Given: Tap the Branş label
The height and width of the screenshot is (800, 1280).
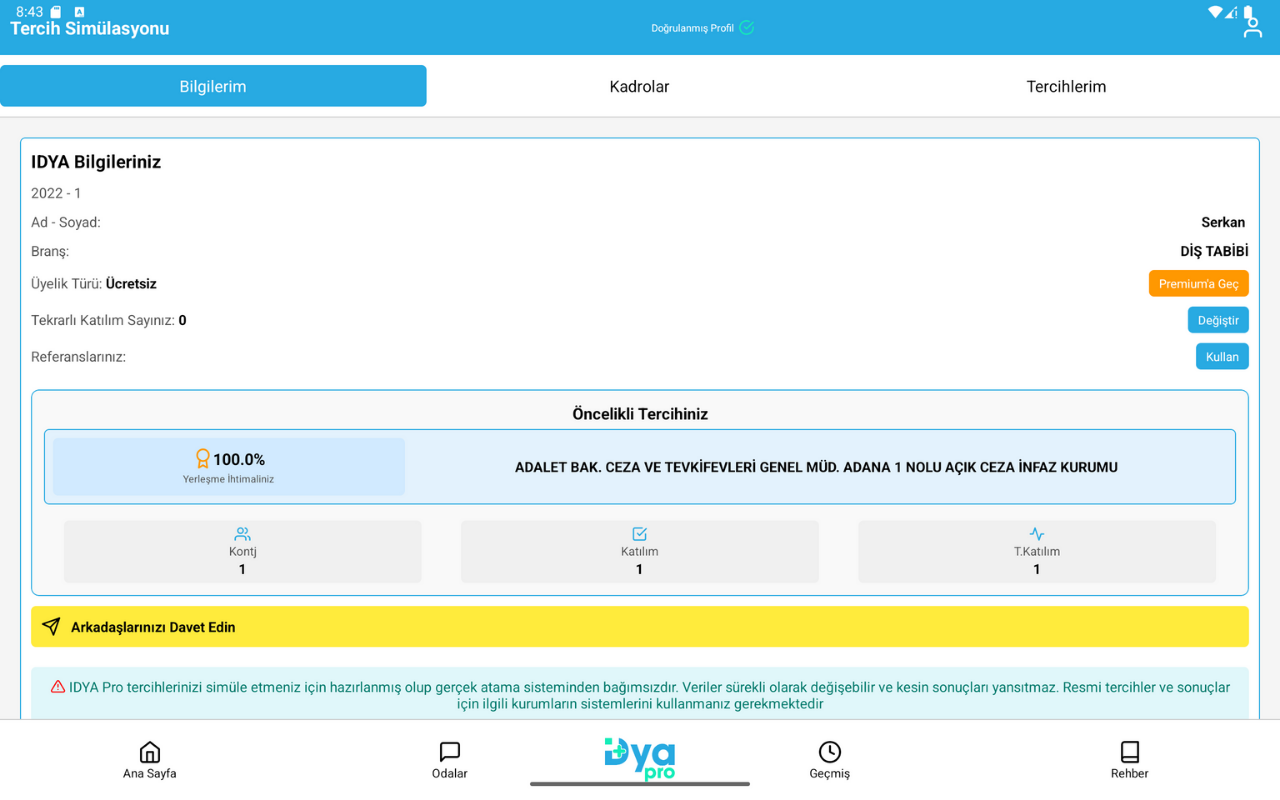Looking at the screenshot, I should click(x=50, y=251).
